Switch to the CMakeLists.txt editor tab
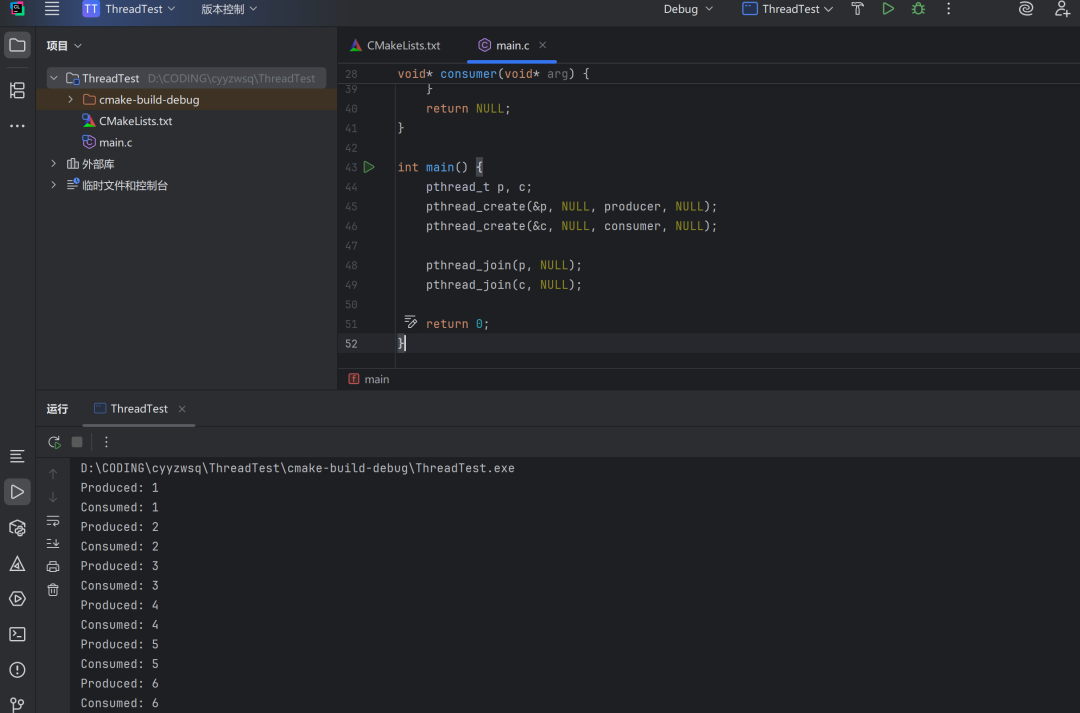This screenshot has width=1080, height=713. [x=395, y=45]
